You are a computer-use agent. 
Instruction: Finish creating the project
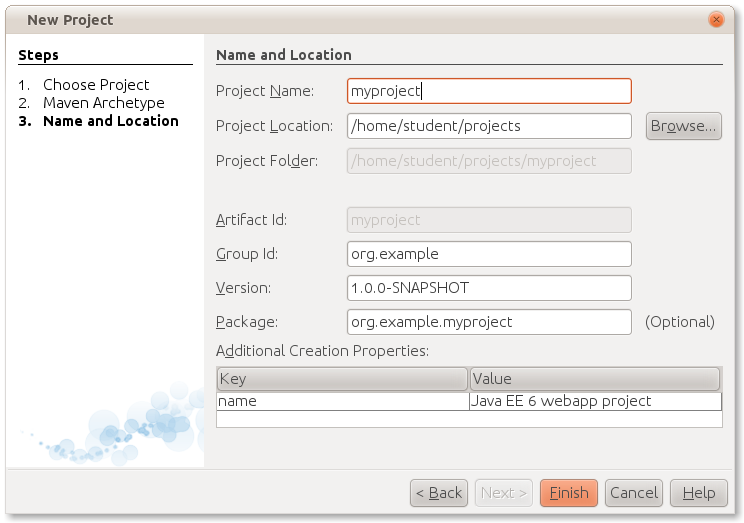coord(568,493)
